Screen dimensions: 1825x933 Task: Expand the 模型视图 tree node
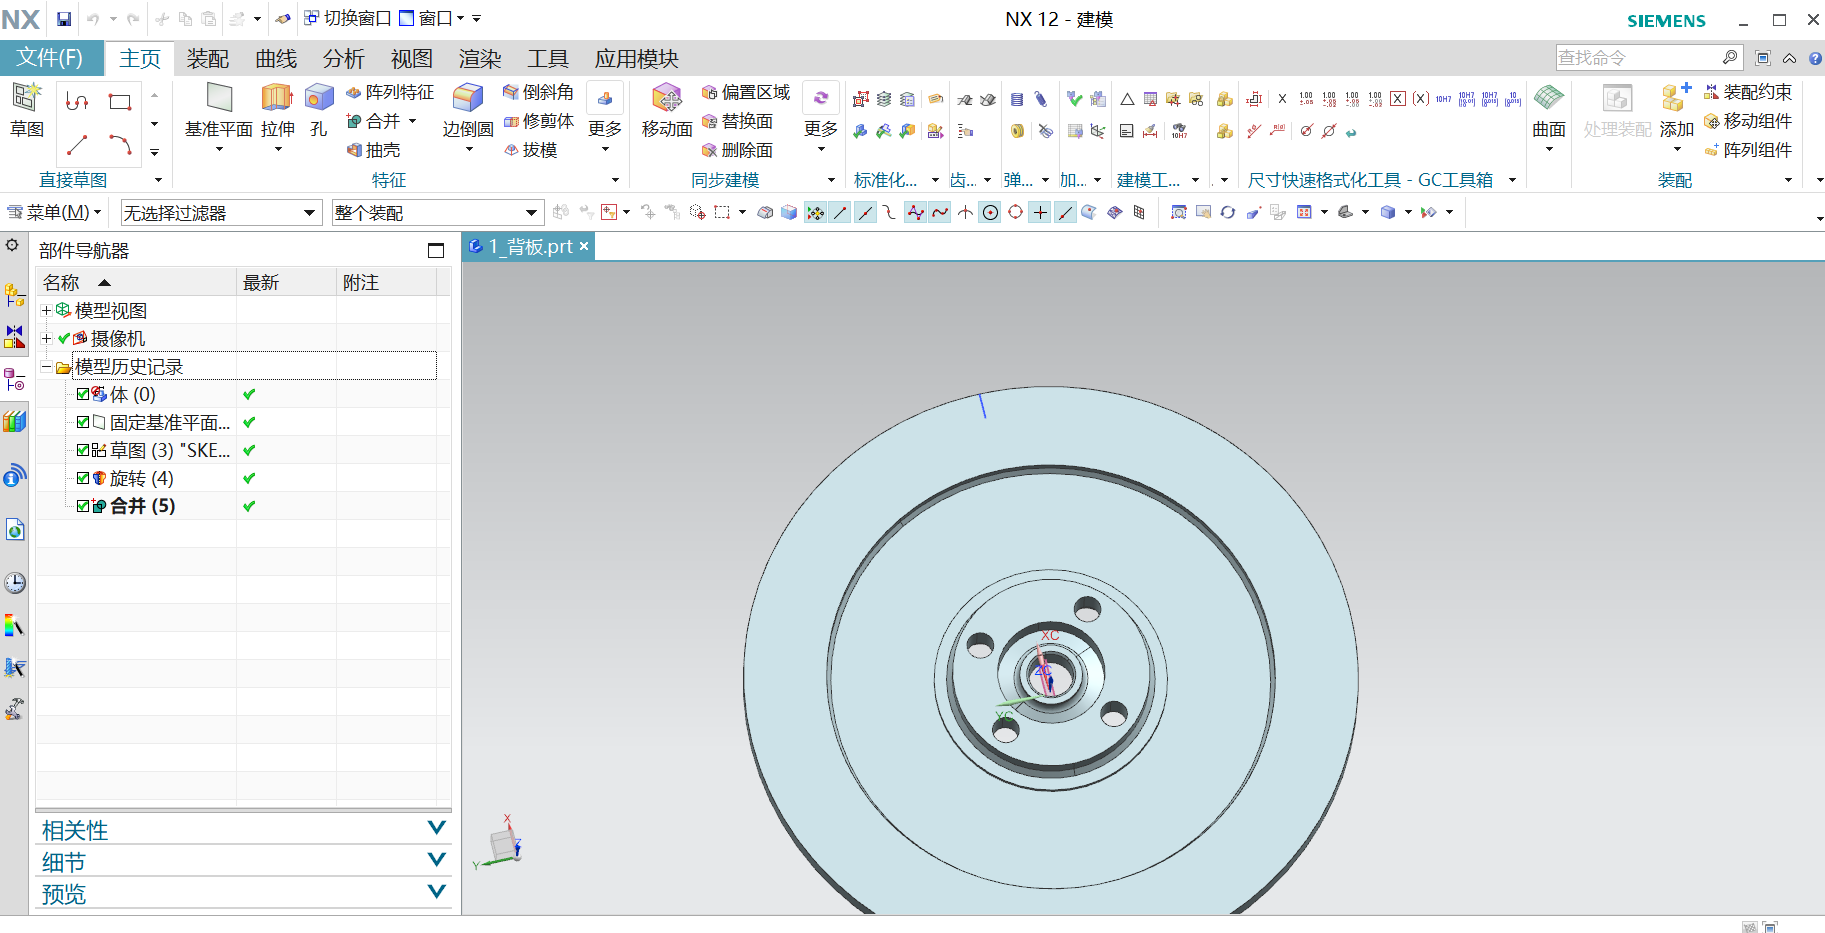point(46,311)
